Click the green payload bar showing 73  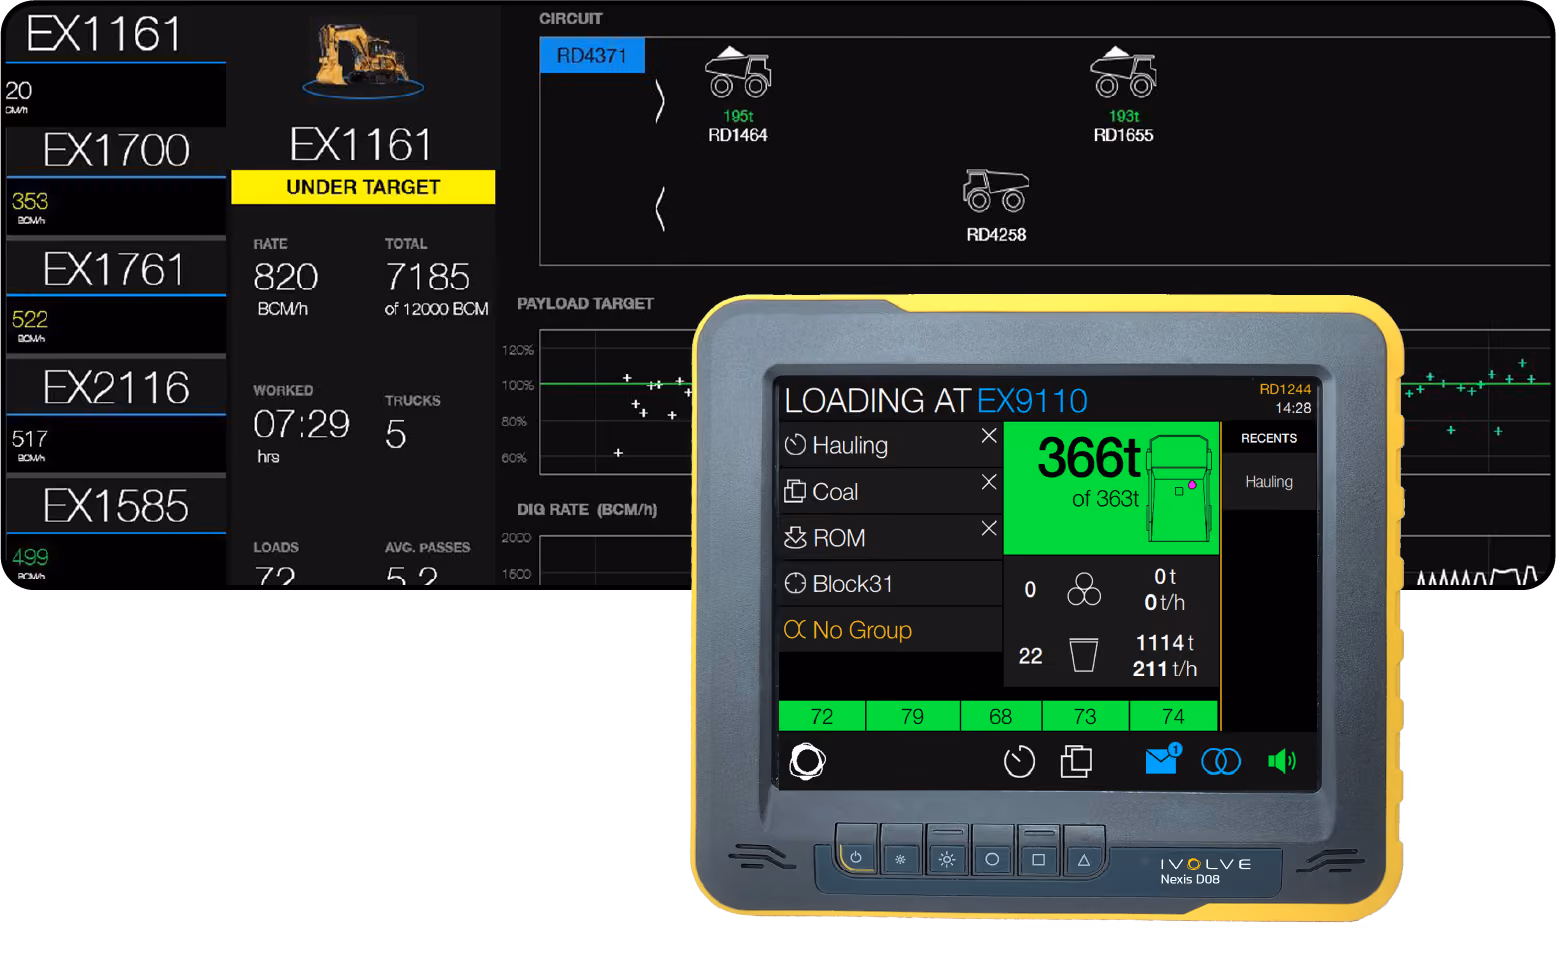point(1085,716)
